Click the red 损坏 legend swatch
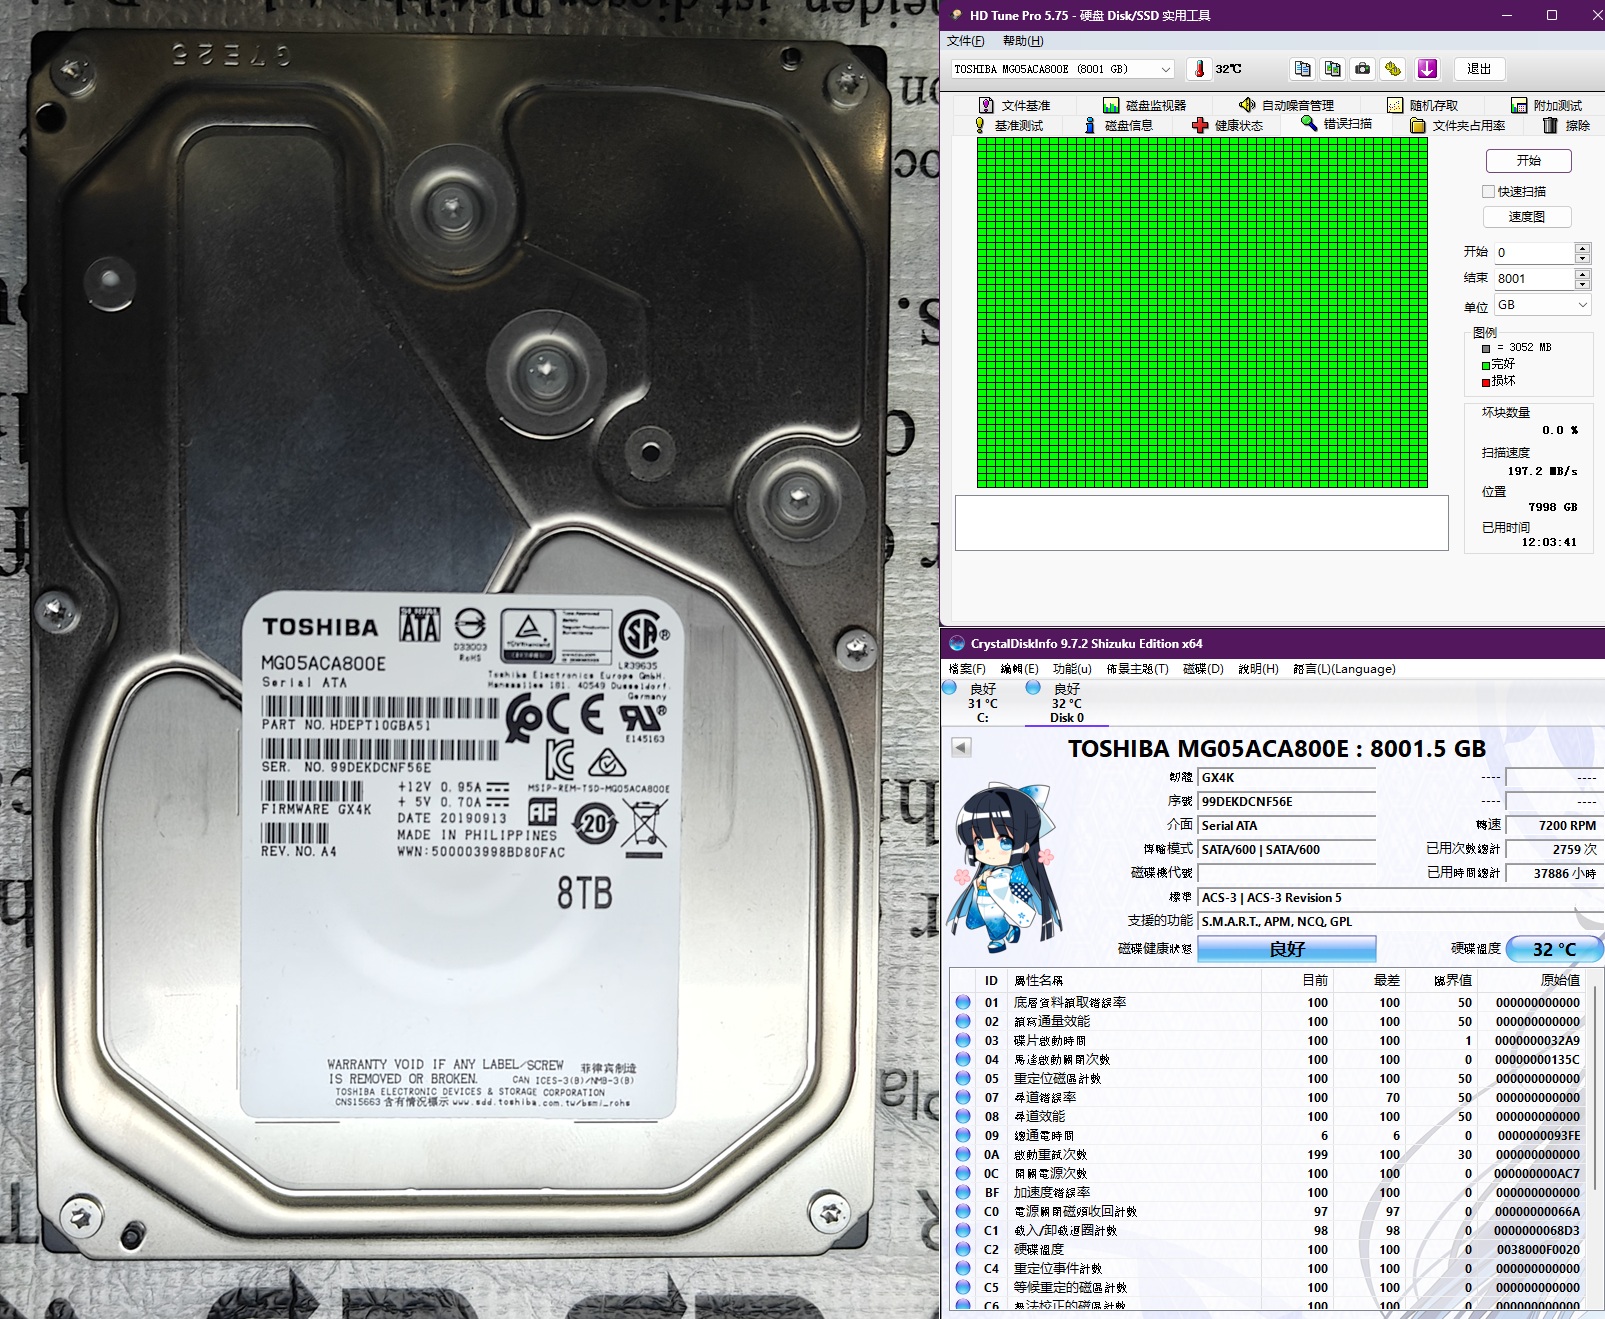Viewport: 1605px width, 1319px height. pyautogui.click(x=1486, y=382)
